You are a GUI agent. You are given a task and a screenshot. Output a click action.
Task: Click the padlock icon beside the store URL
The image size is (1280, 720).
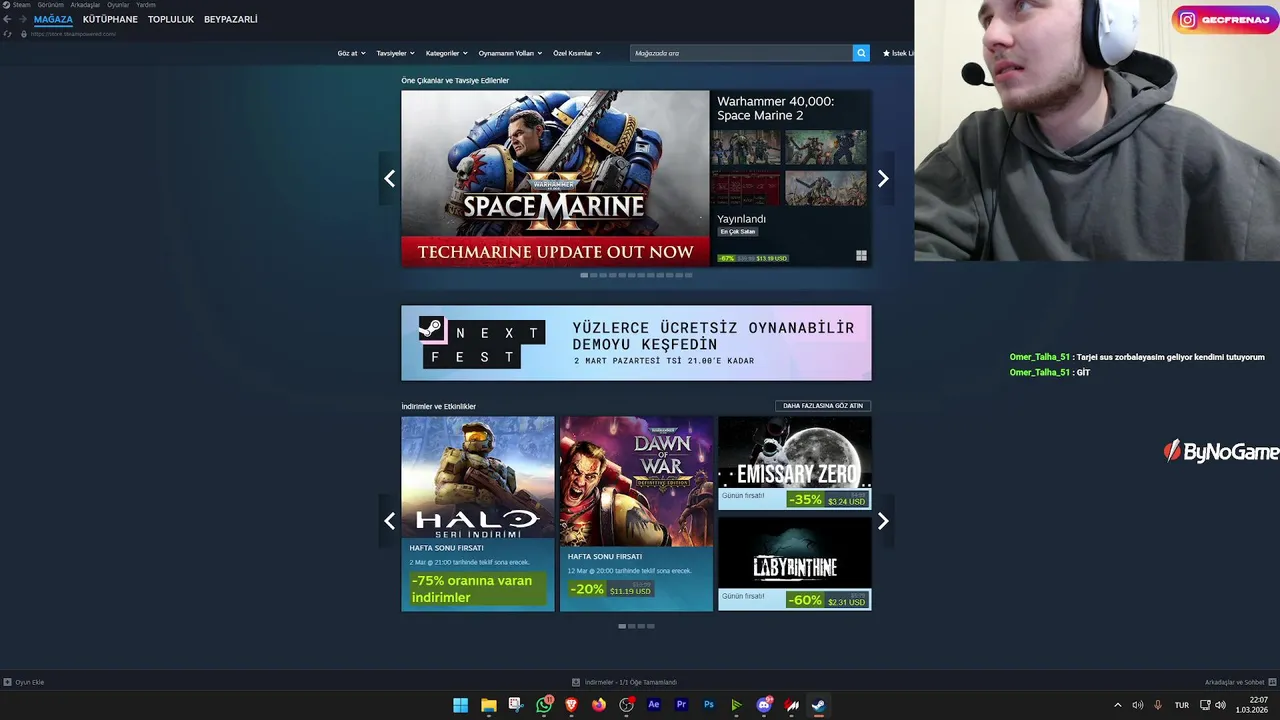[x=23, y=34]
